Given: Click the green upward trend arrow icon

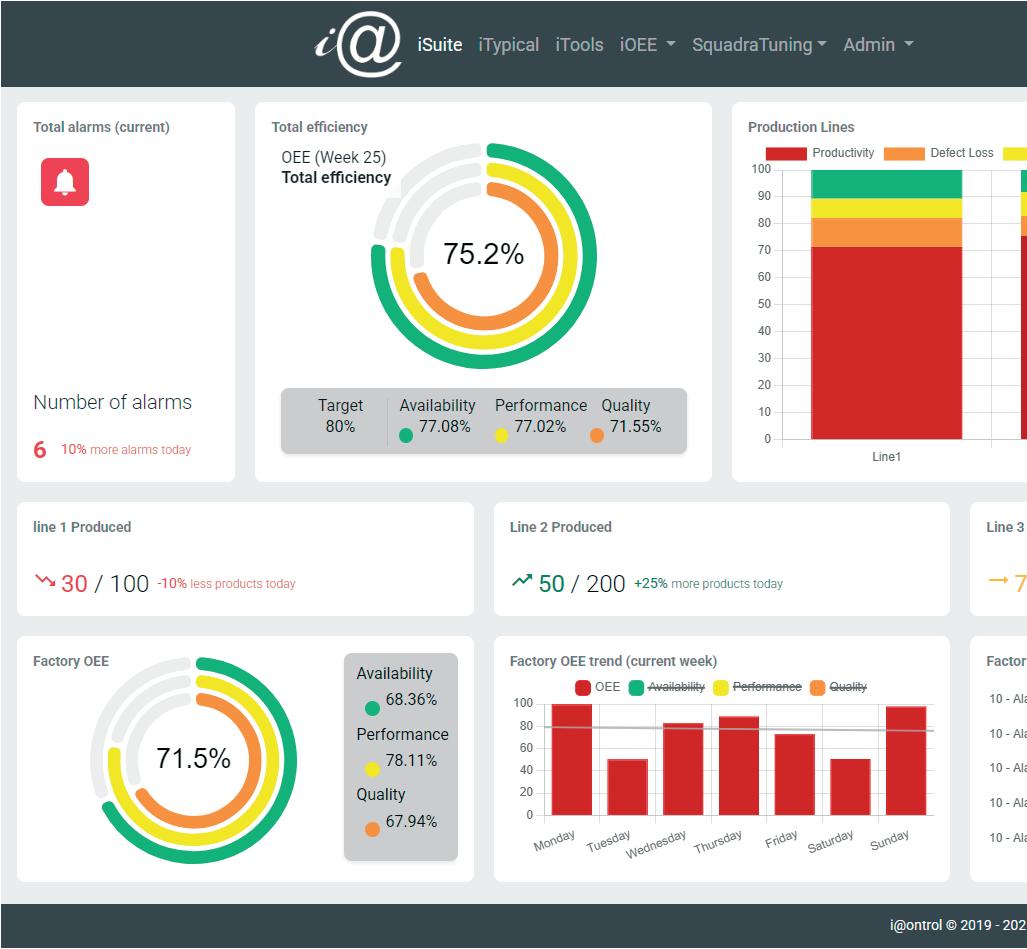Looking at the screenshot, I should coord(522,581).
